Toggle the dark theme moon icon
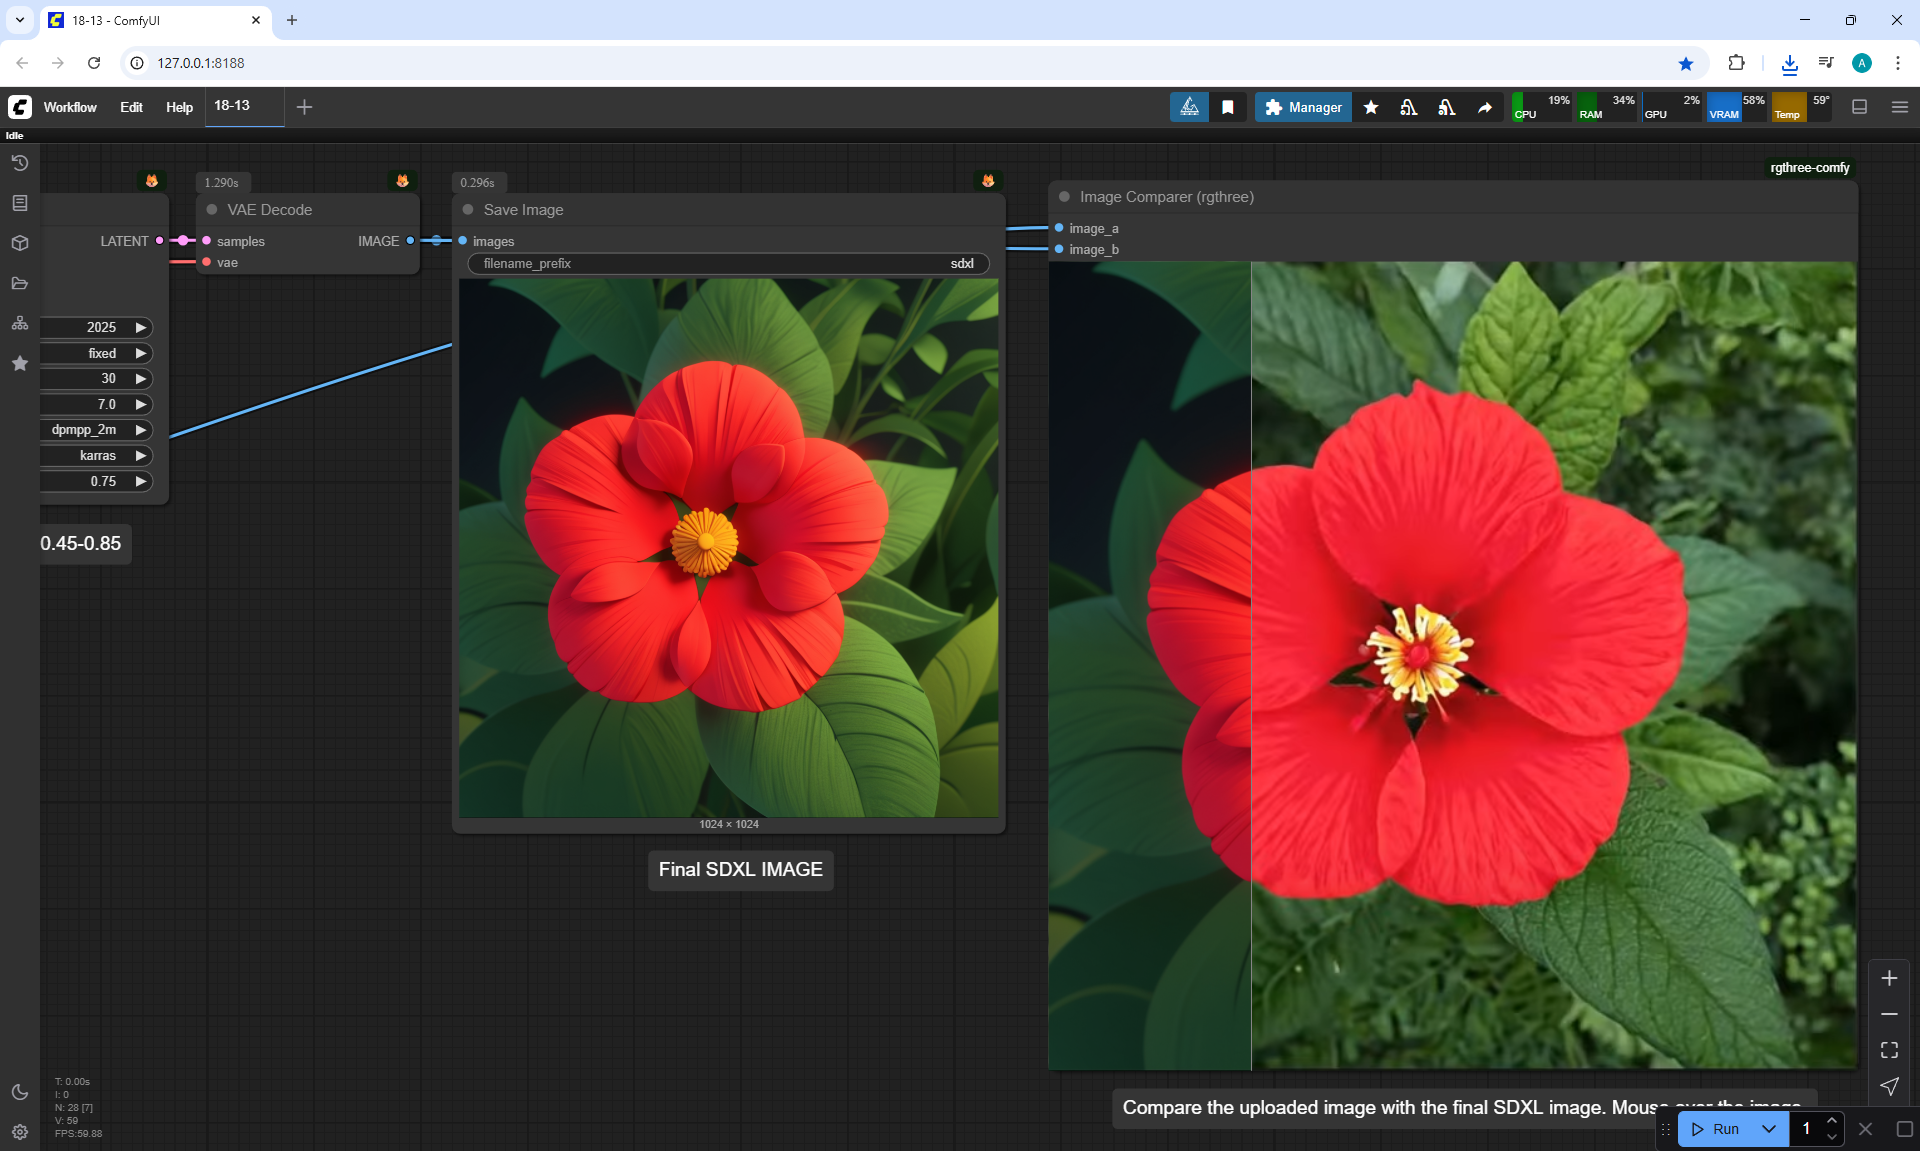The image size is (1920, 1151). (x=19, y=1092)
